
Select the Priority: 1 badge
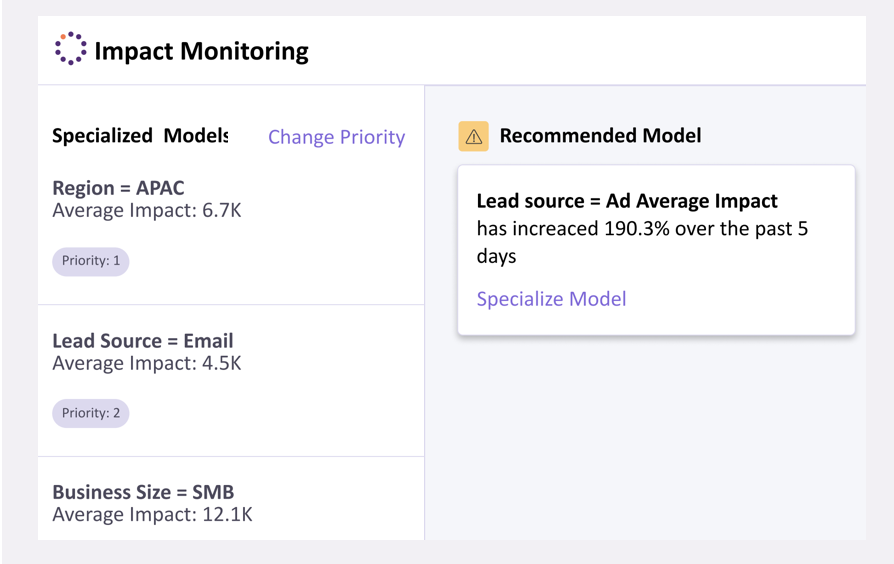pos(91,261)
